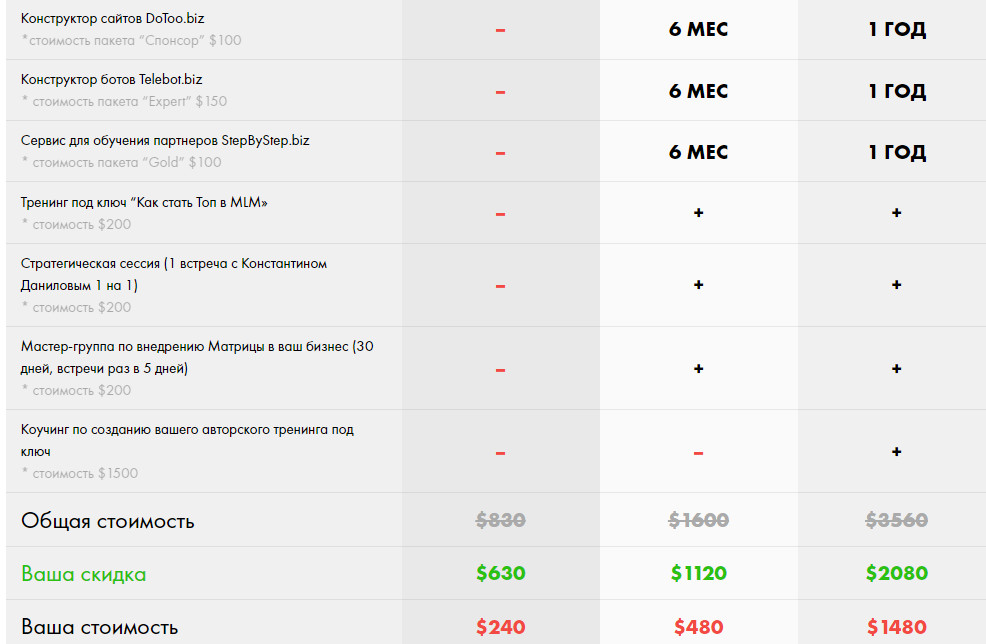Click the rightmost plus in the Коучинг row
Viewport: 986px width, 644px height.
pos(896,452)
